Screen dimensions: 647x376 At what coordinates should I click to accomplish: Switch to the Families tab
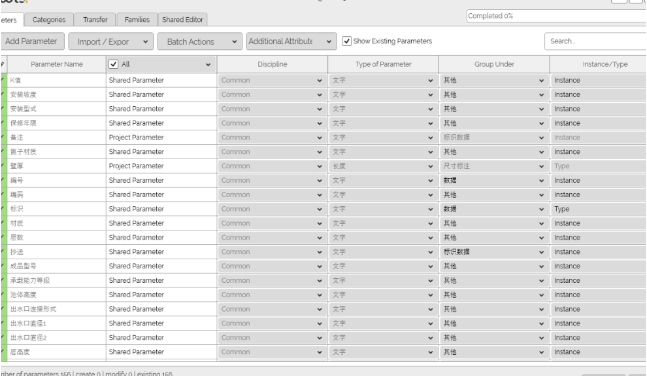pyautogui.click(x=137, y=20)
